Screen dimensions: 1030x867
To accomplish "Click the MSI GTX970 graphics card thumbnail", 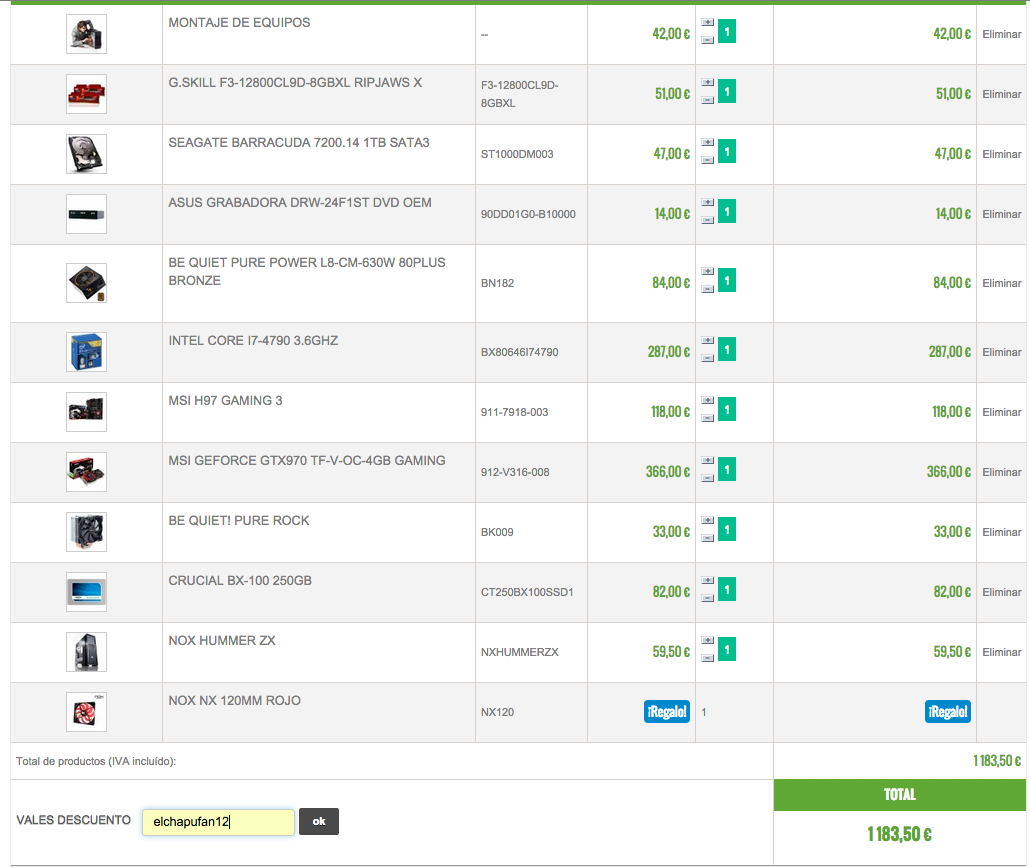I will click(86, 472).
